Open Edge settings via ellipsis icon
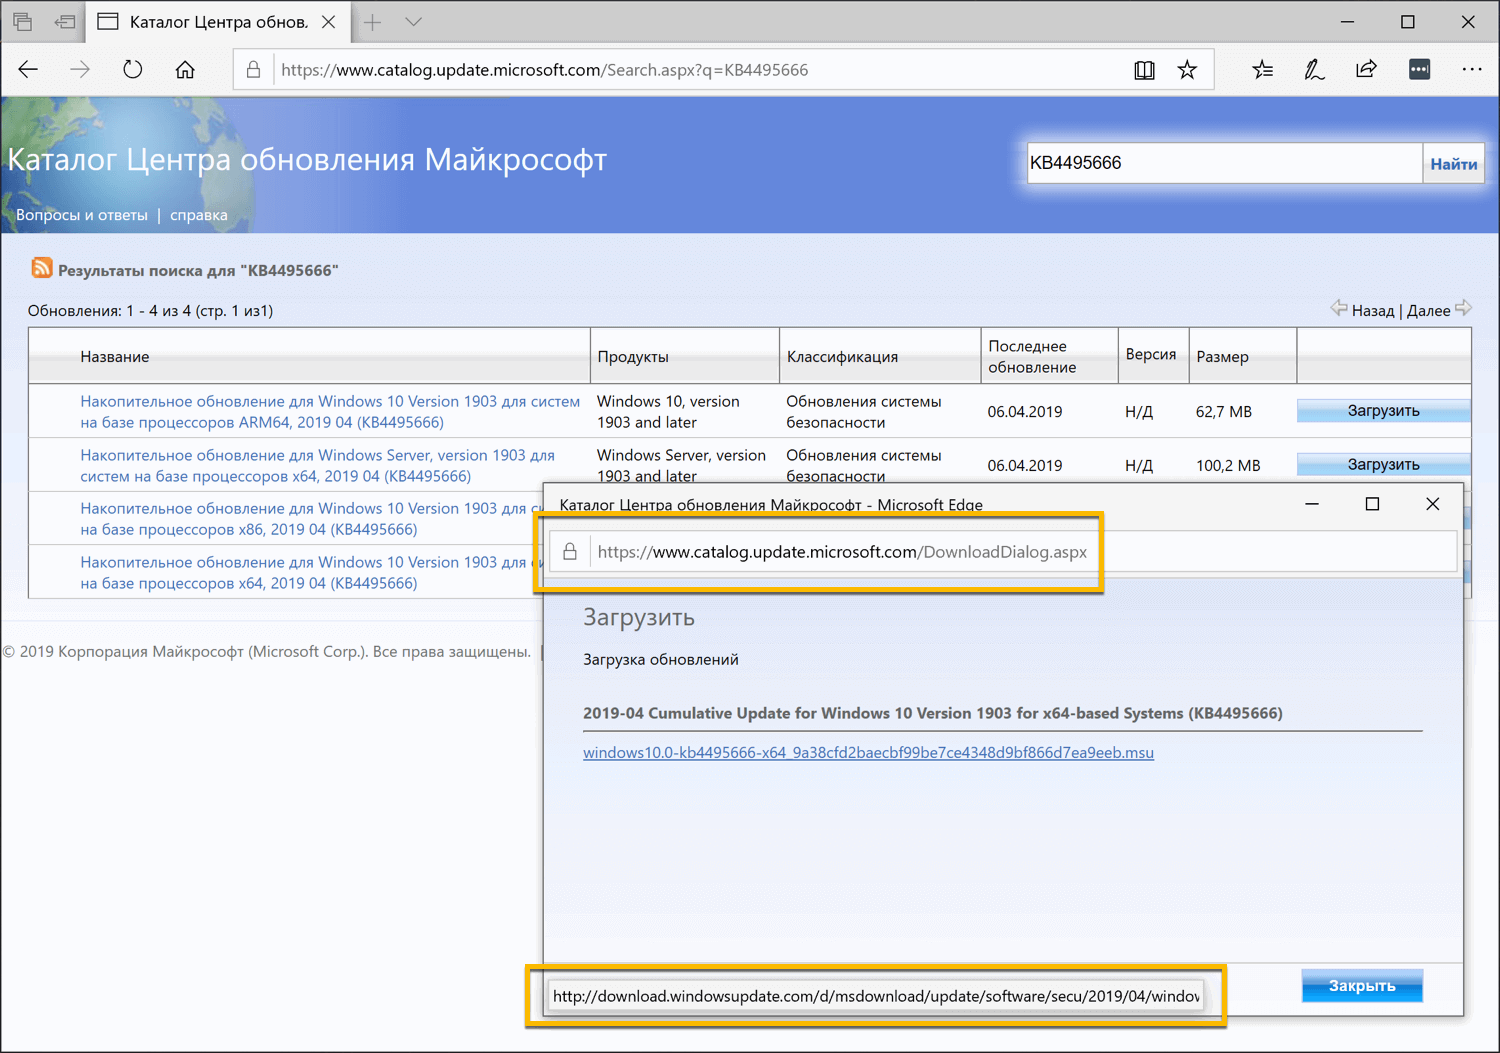This screenshot has height=1053, width=1500. point(1473,69)
